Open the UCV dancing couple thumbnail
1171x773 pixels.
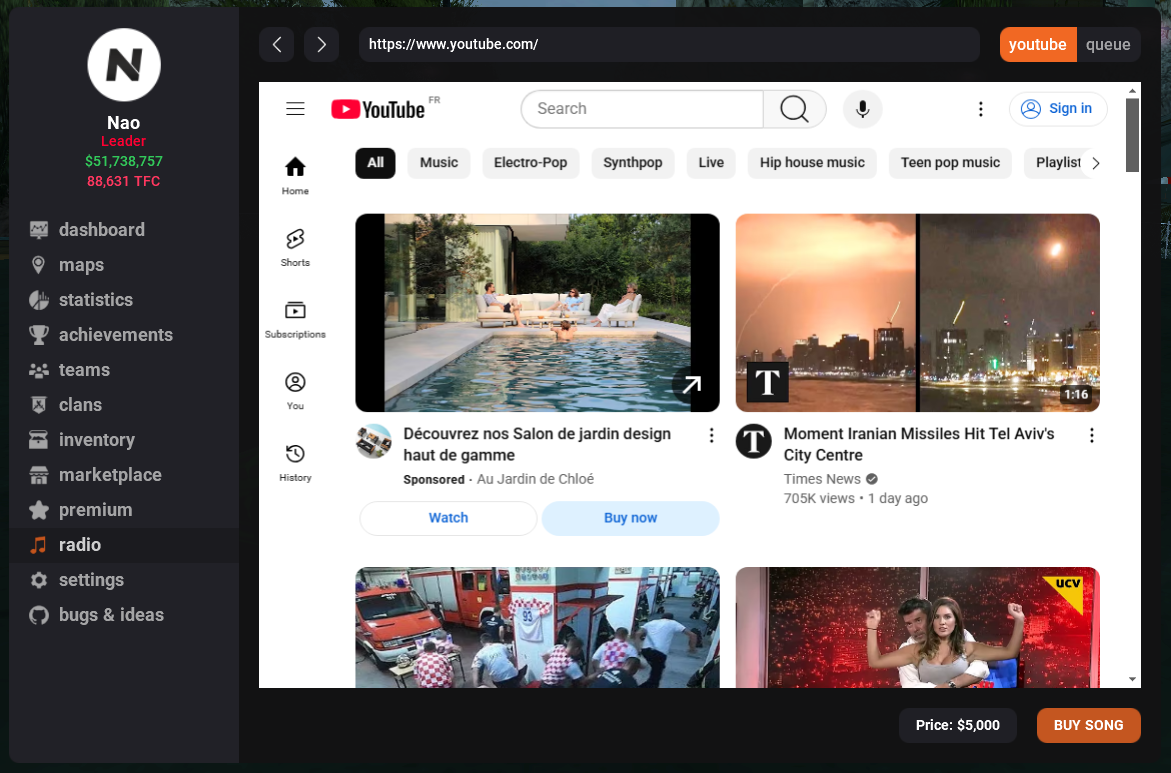pyautogui.click(x=918, y=627)
